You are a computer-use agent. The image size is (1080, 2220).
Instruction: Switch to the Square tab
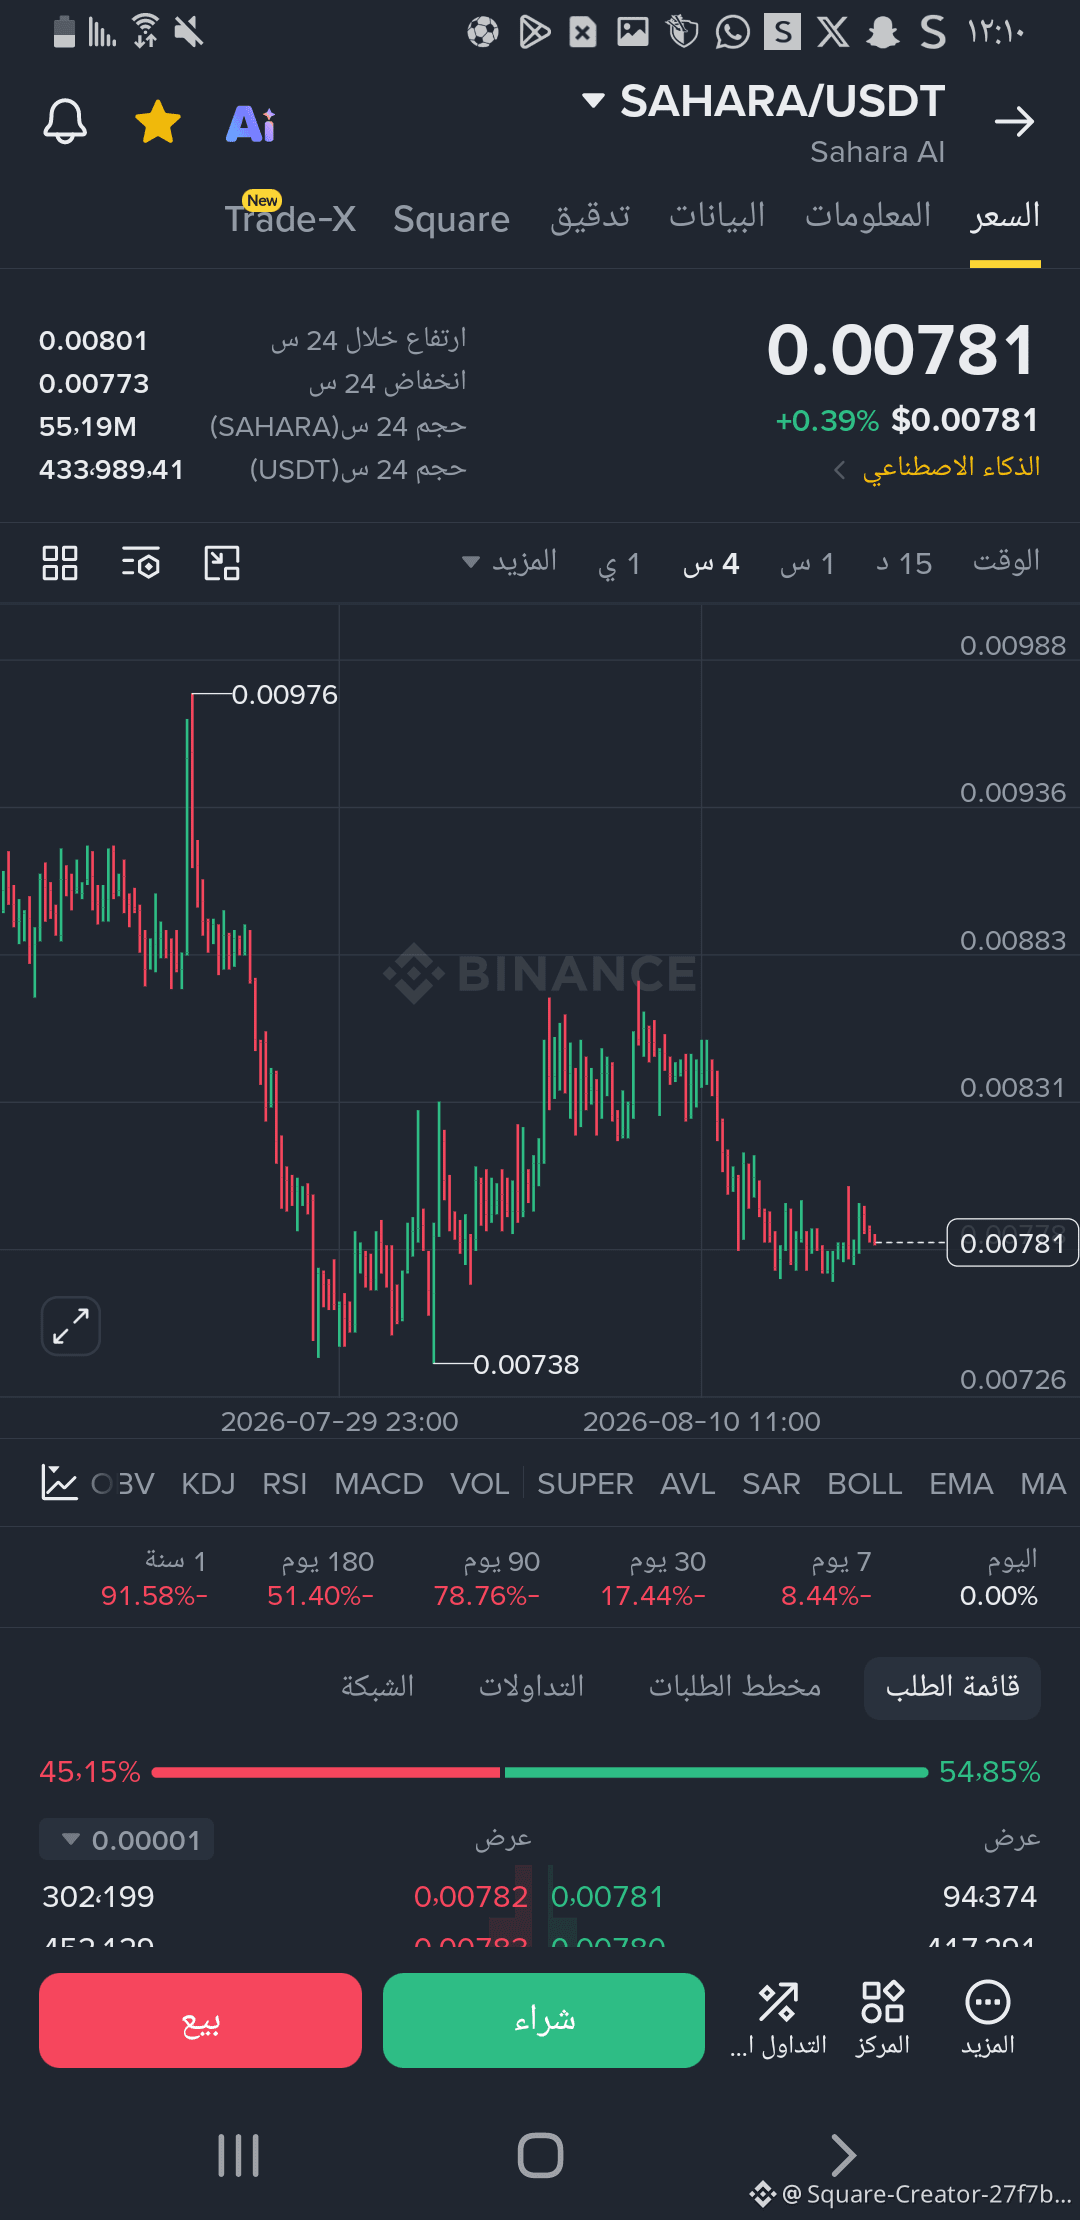point(451,219)
